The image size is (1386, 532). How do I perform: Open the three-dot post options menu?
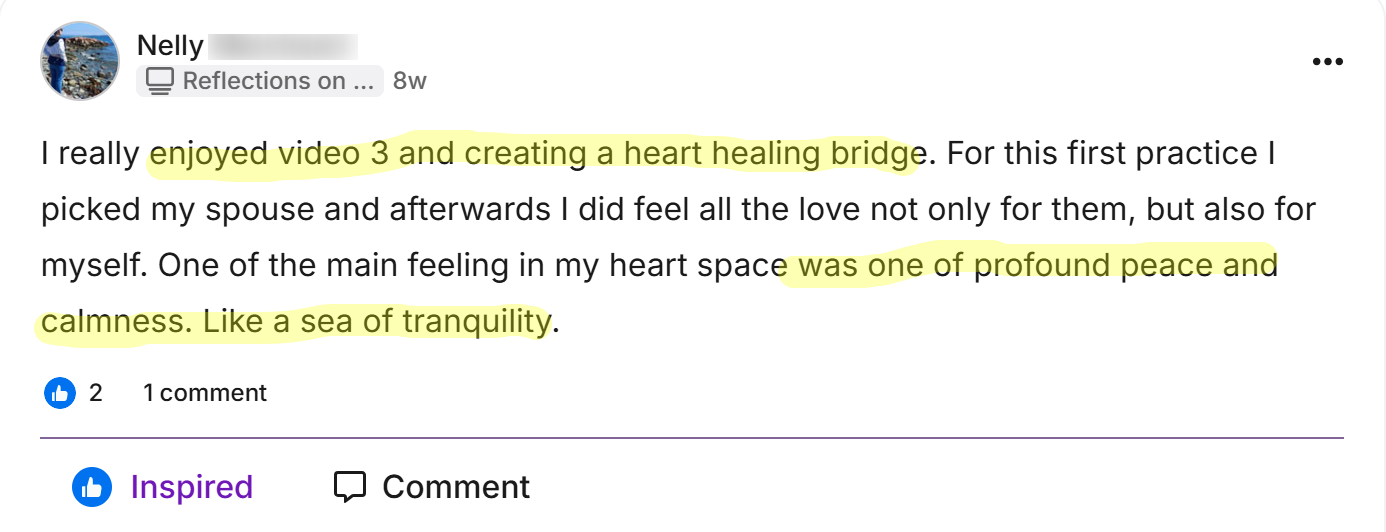tap(1327, 62)
